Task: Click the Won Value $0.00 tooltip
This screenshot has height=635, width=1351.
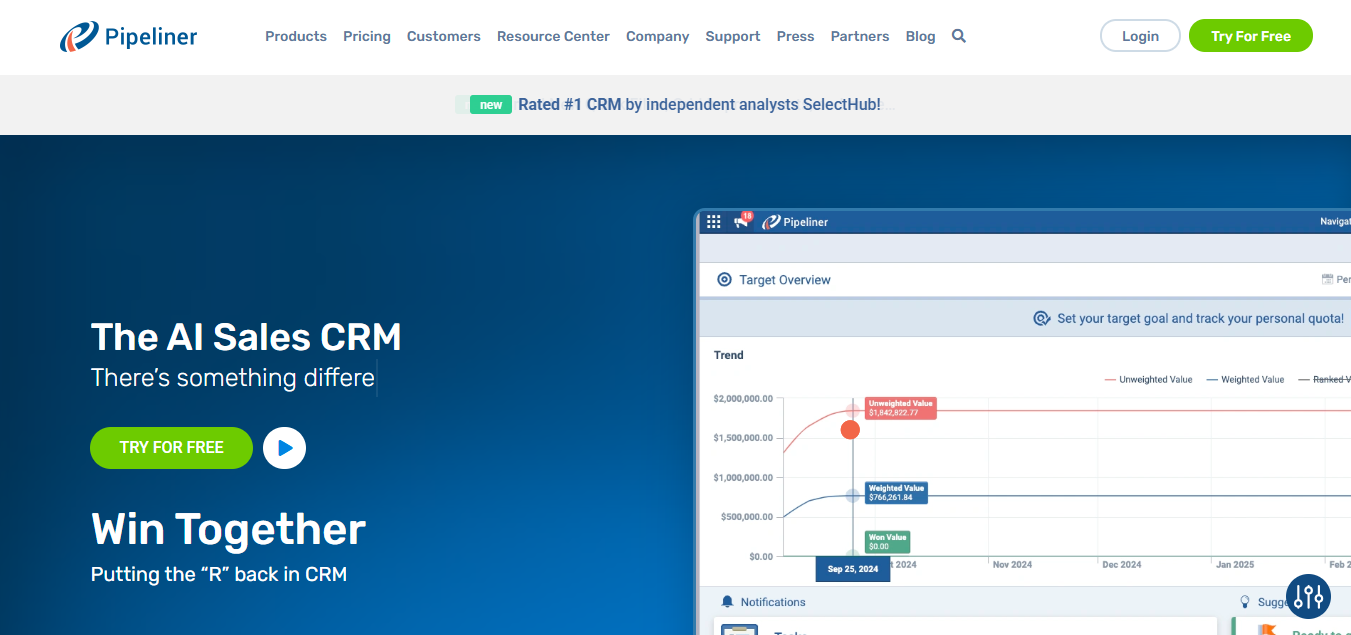Action: click(887, 542)
